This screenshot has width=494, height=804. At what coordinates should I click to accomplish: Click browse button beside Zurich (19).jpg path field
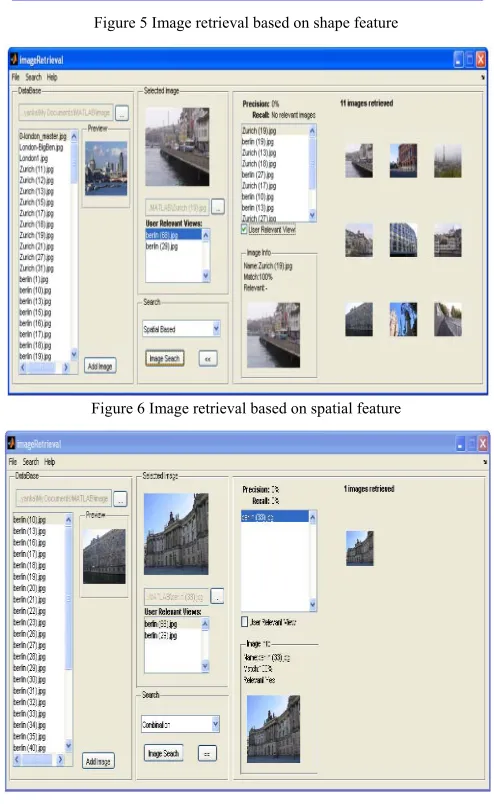(218, 207)
